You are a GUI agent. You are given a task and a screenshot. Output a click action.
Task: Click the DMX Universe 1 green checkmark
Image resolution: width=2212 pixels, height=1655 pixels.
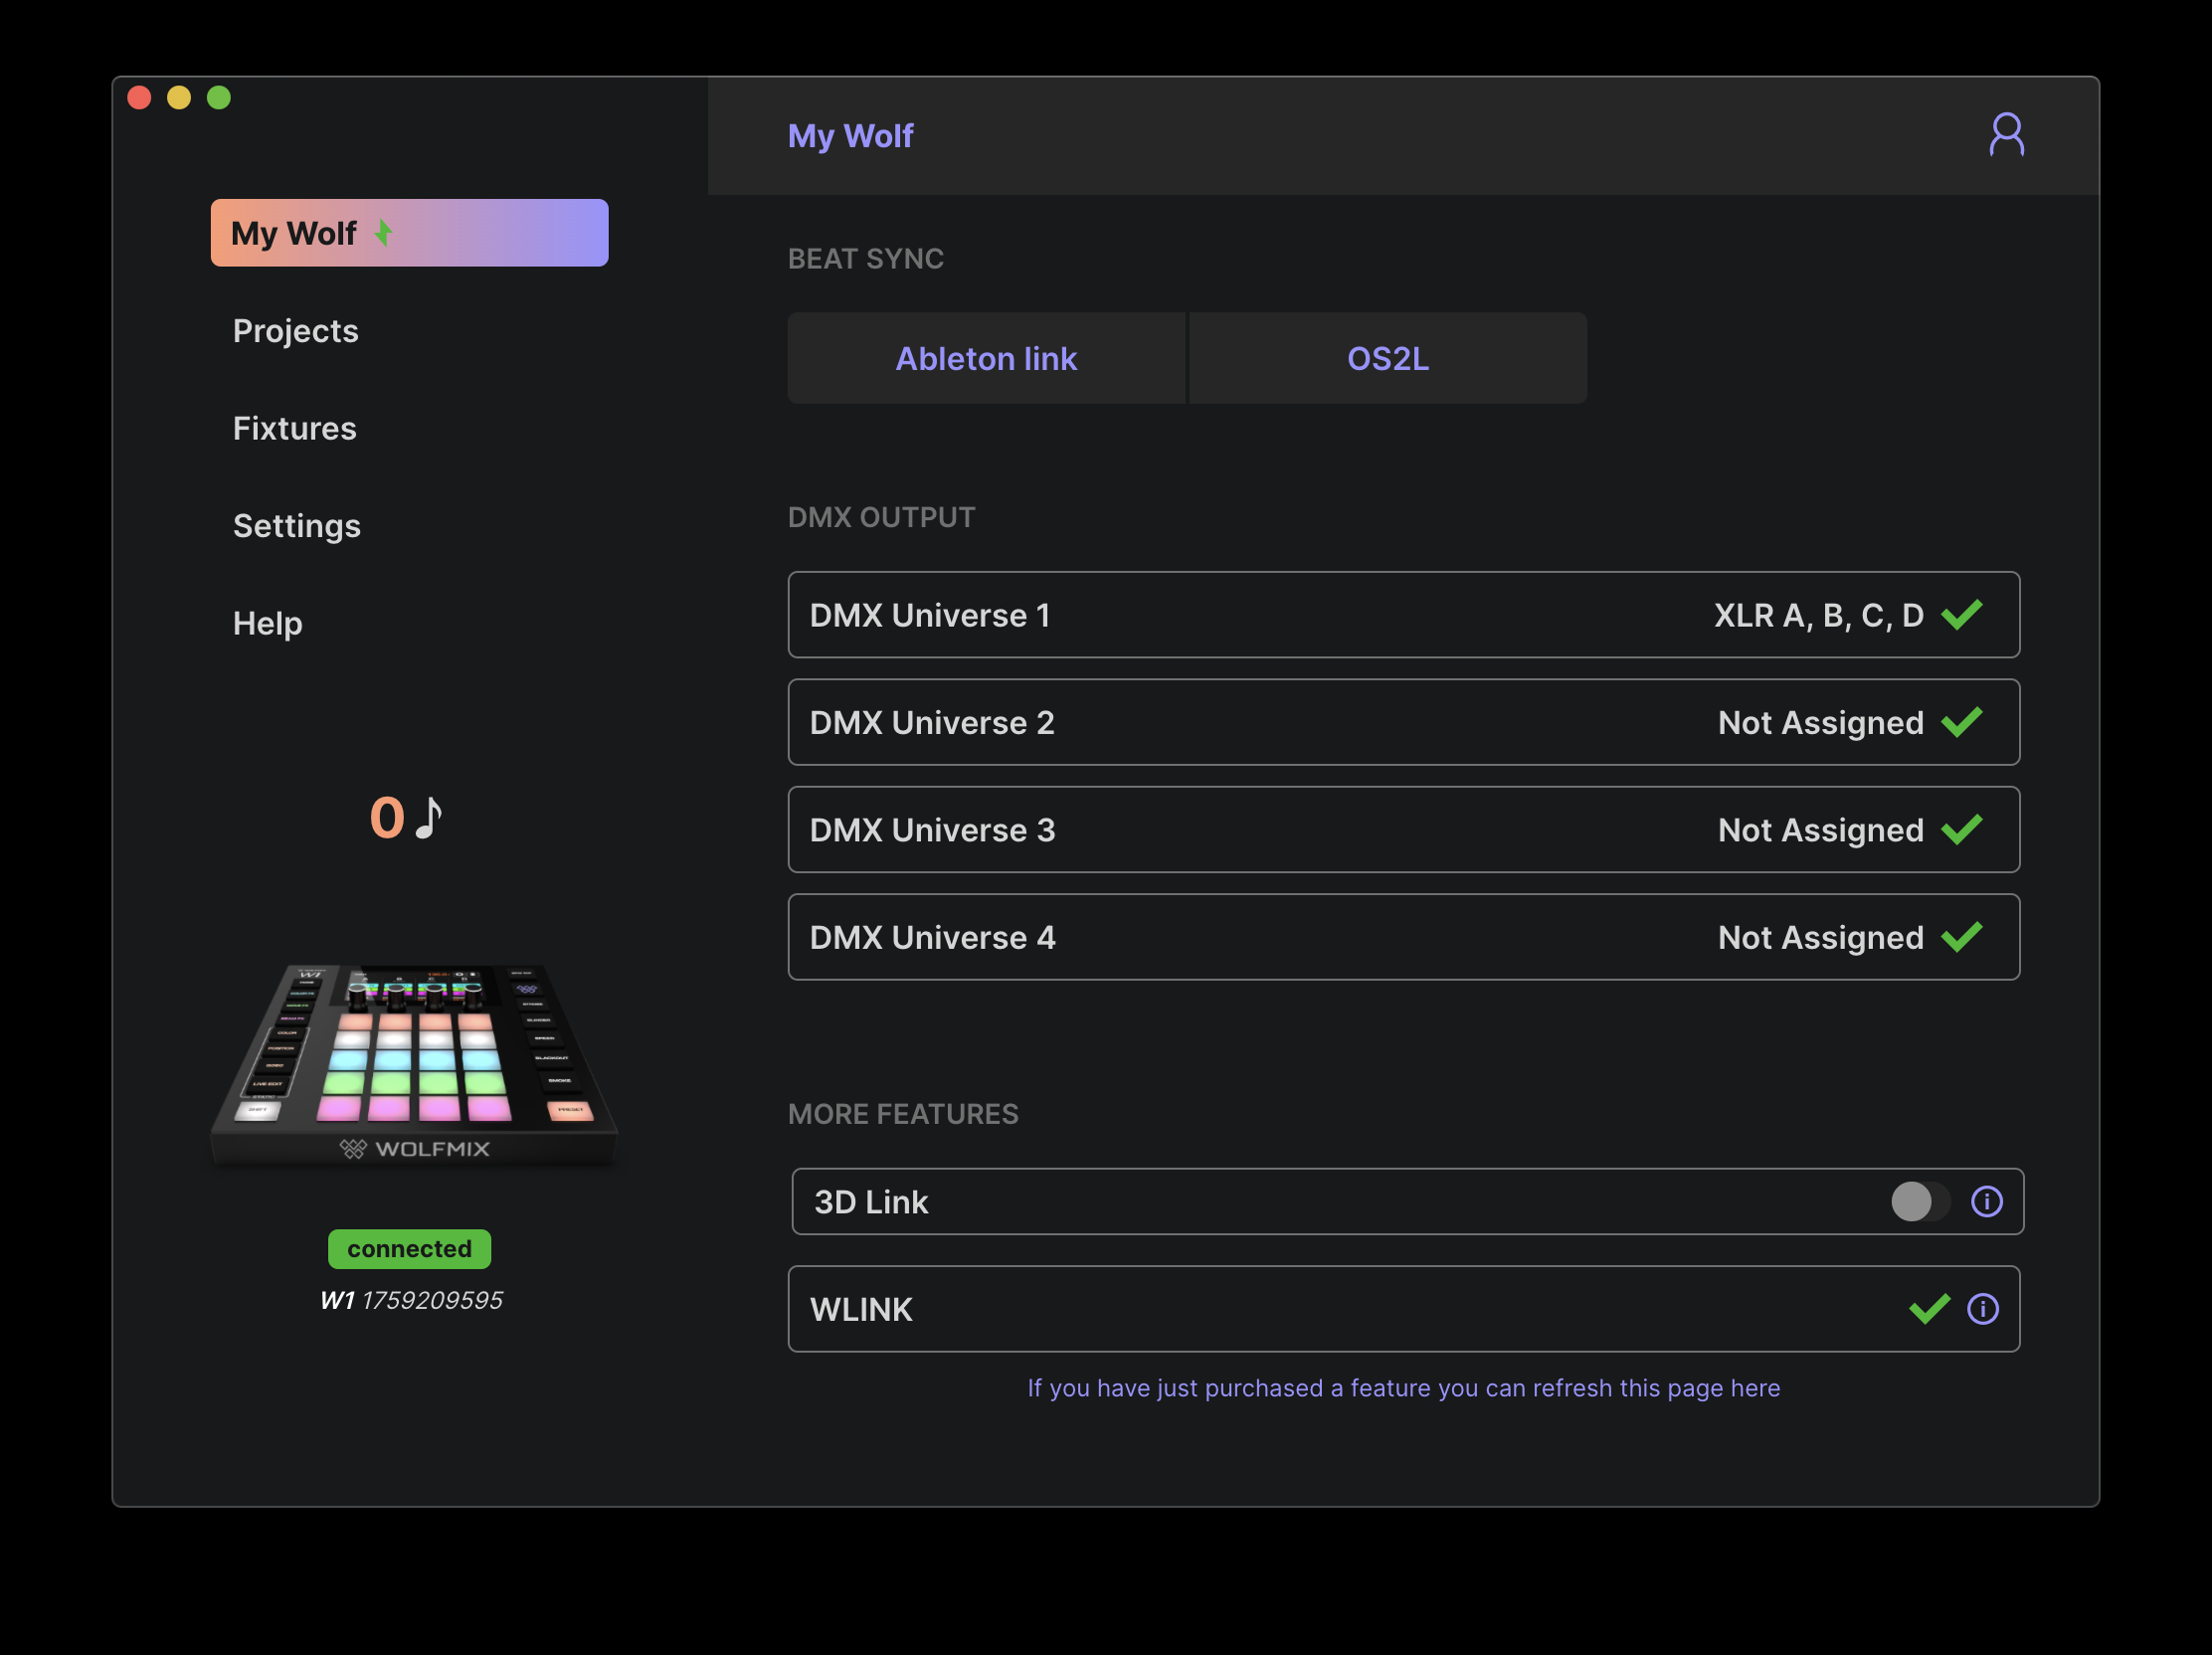[x=1961, y=615]
